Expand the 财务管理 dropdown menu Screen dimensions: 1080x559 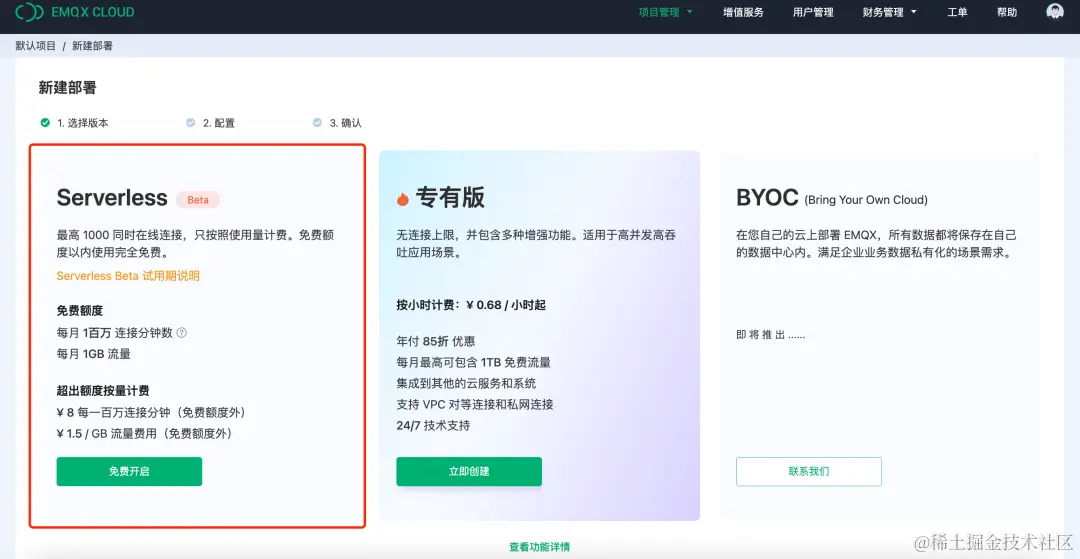pos(890,12)
